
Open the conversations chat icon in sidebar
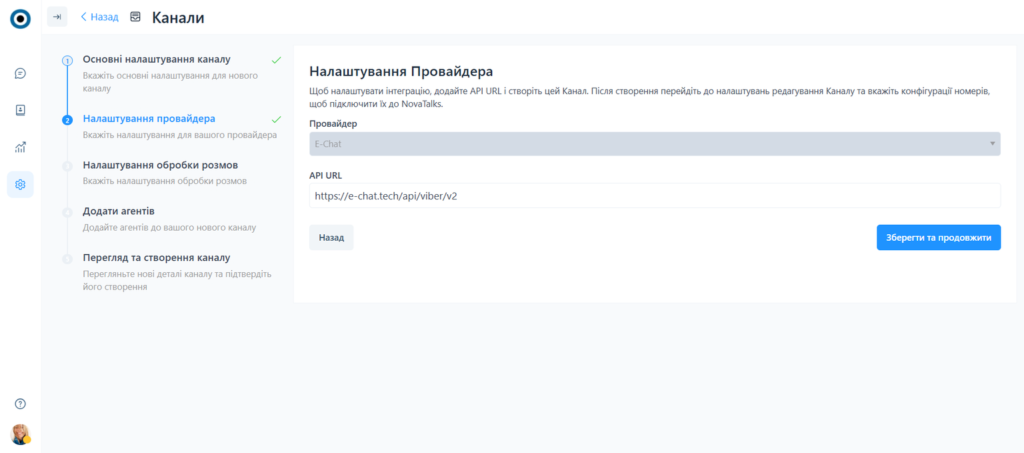tap(20, 73)
